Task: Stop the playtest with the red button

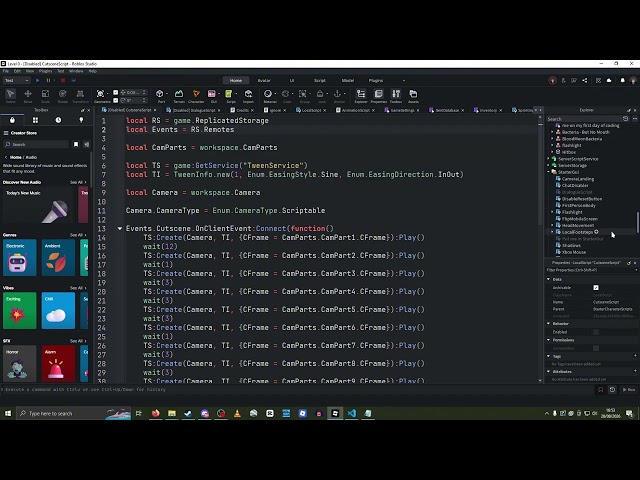Action: [62, 80]
